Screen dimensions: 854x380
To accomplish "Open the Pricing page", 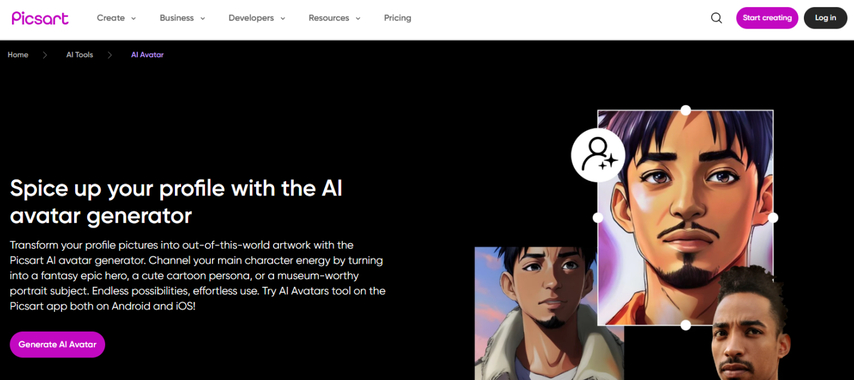I will [x=398, y=18].
